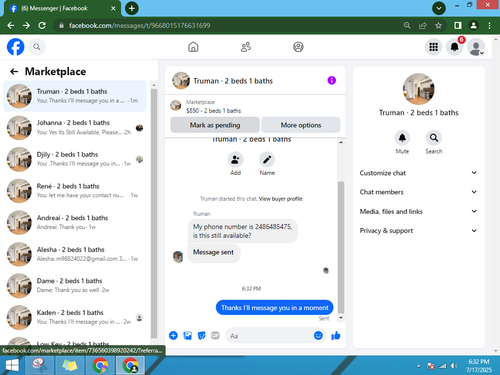The height and width of the screenshot is (375, 500).
Task: Open the Windows Start menu
Action: point(12,365)
